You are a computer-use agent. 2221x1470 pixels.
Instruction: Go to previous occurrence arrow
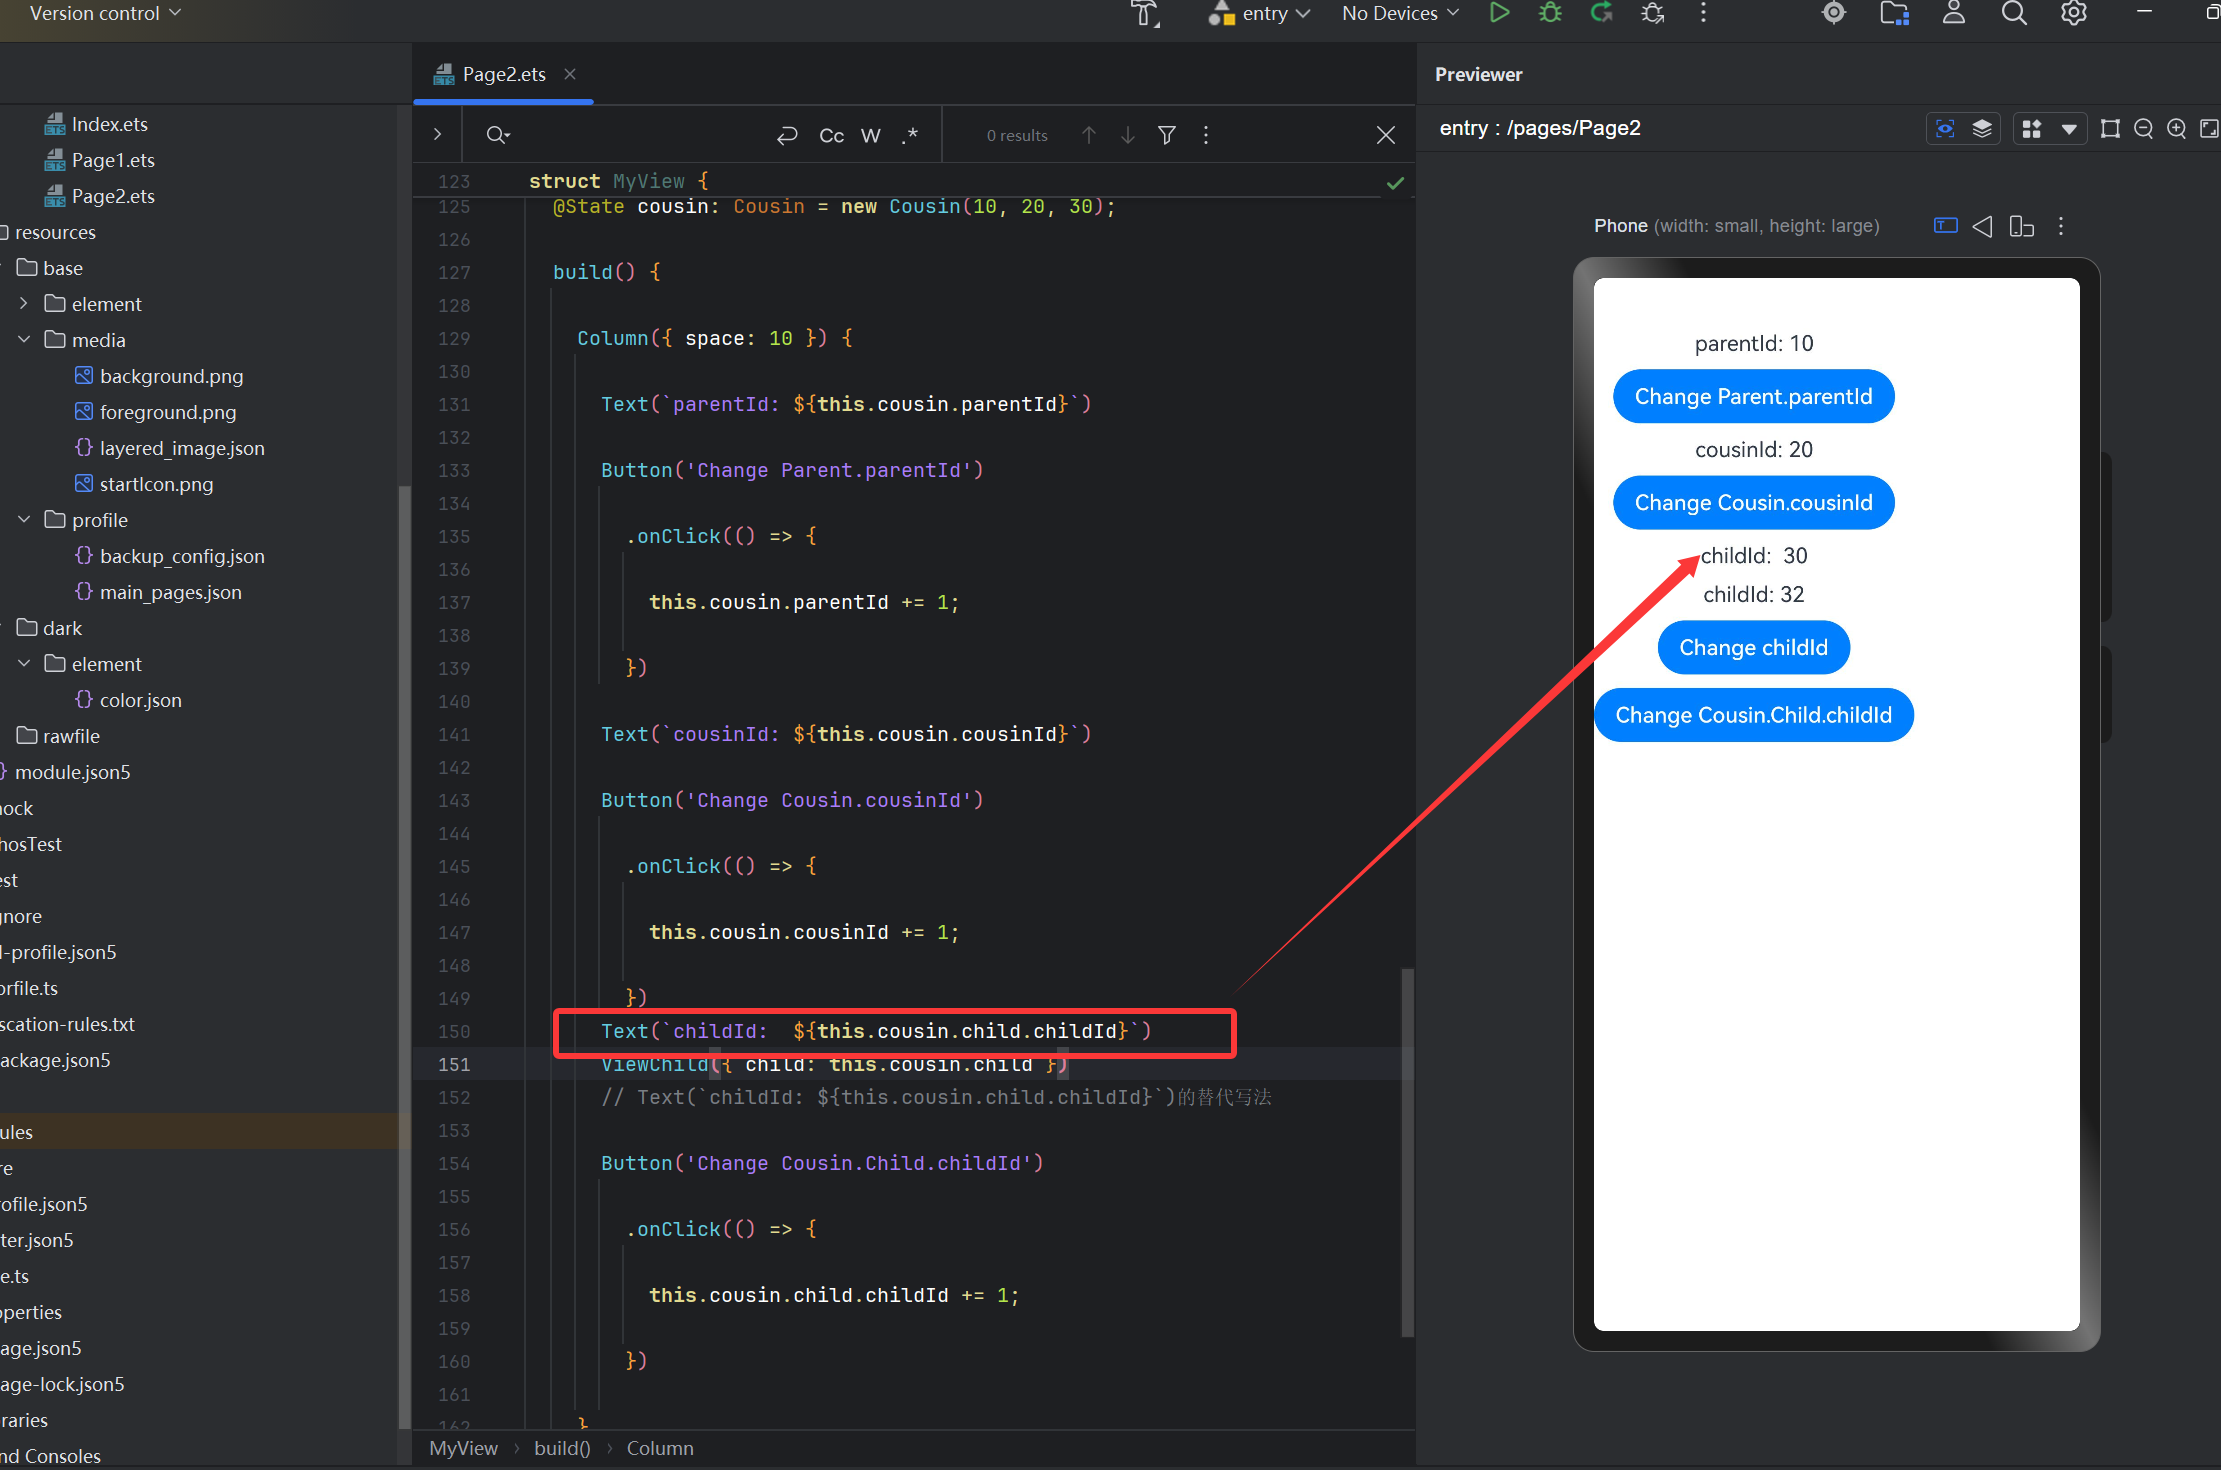1089,135
